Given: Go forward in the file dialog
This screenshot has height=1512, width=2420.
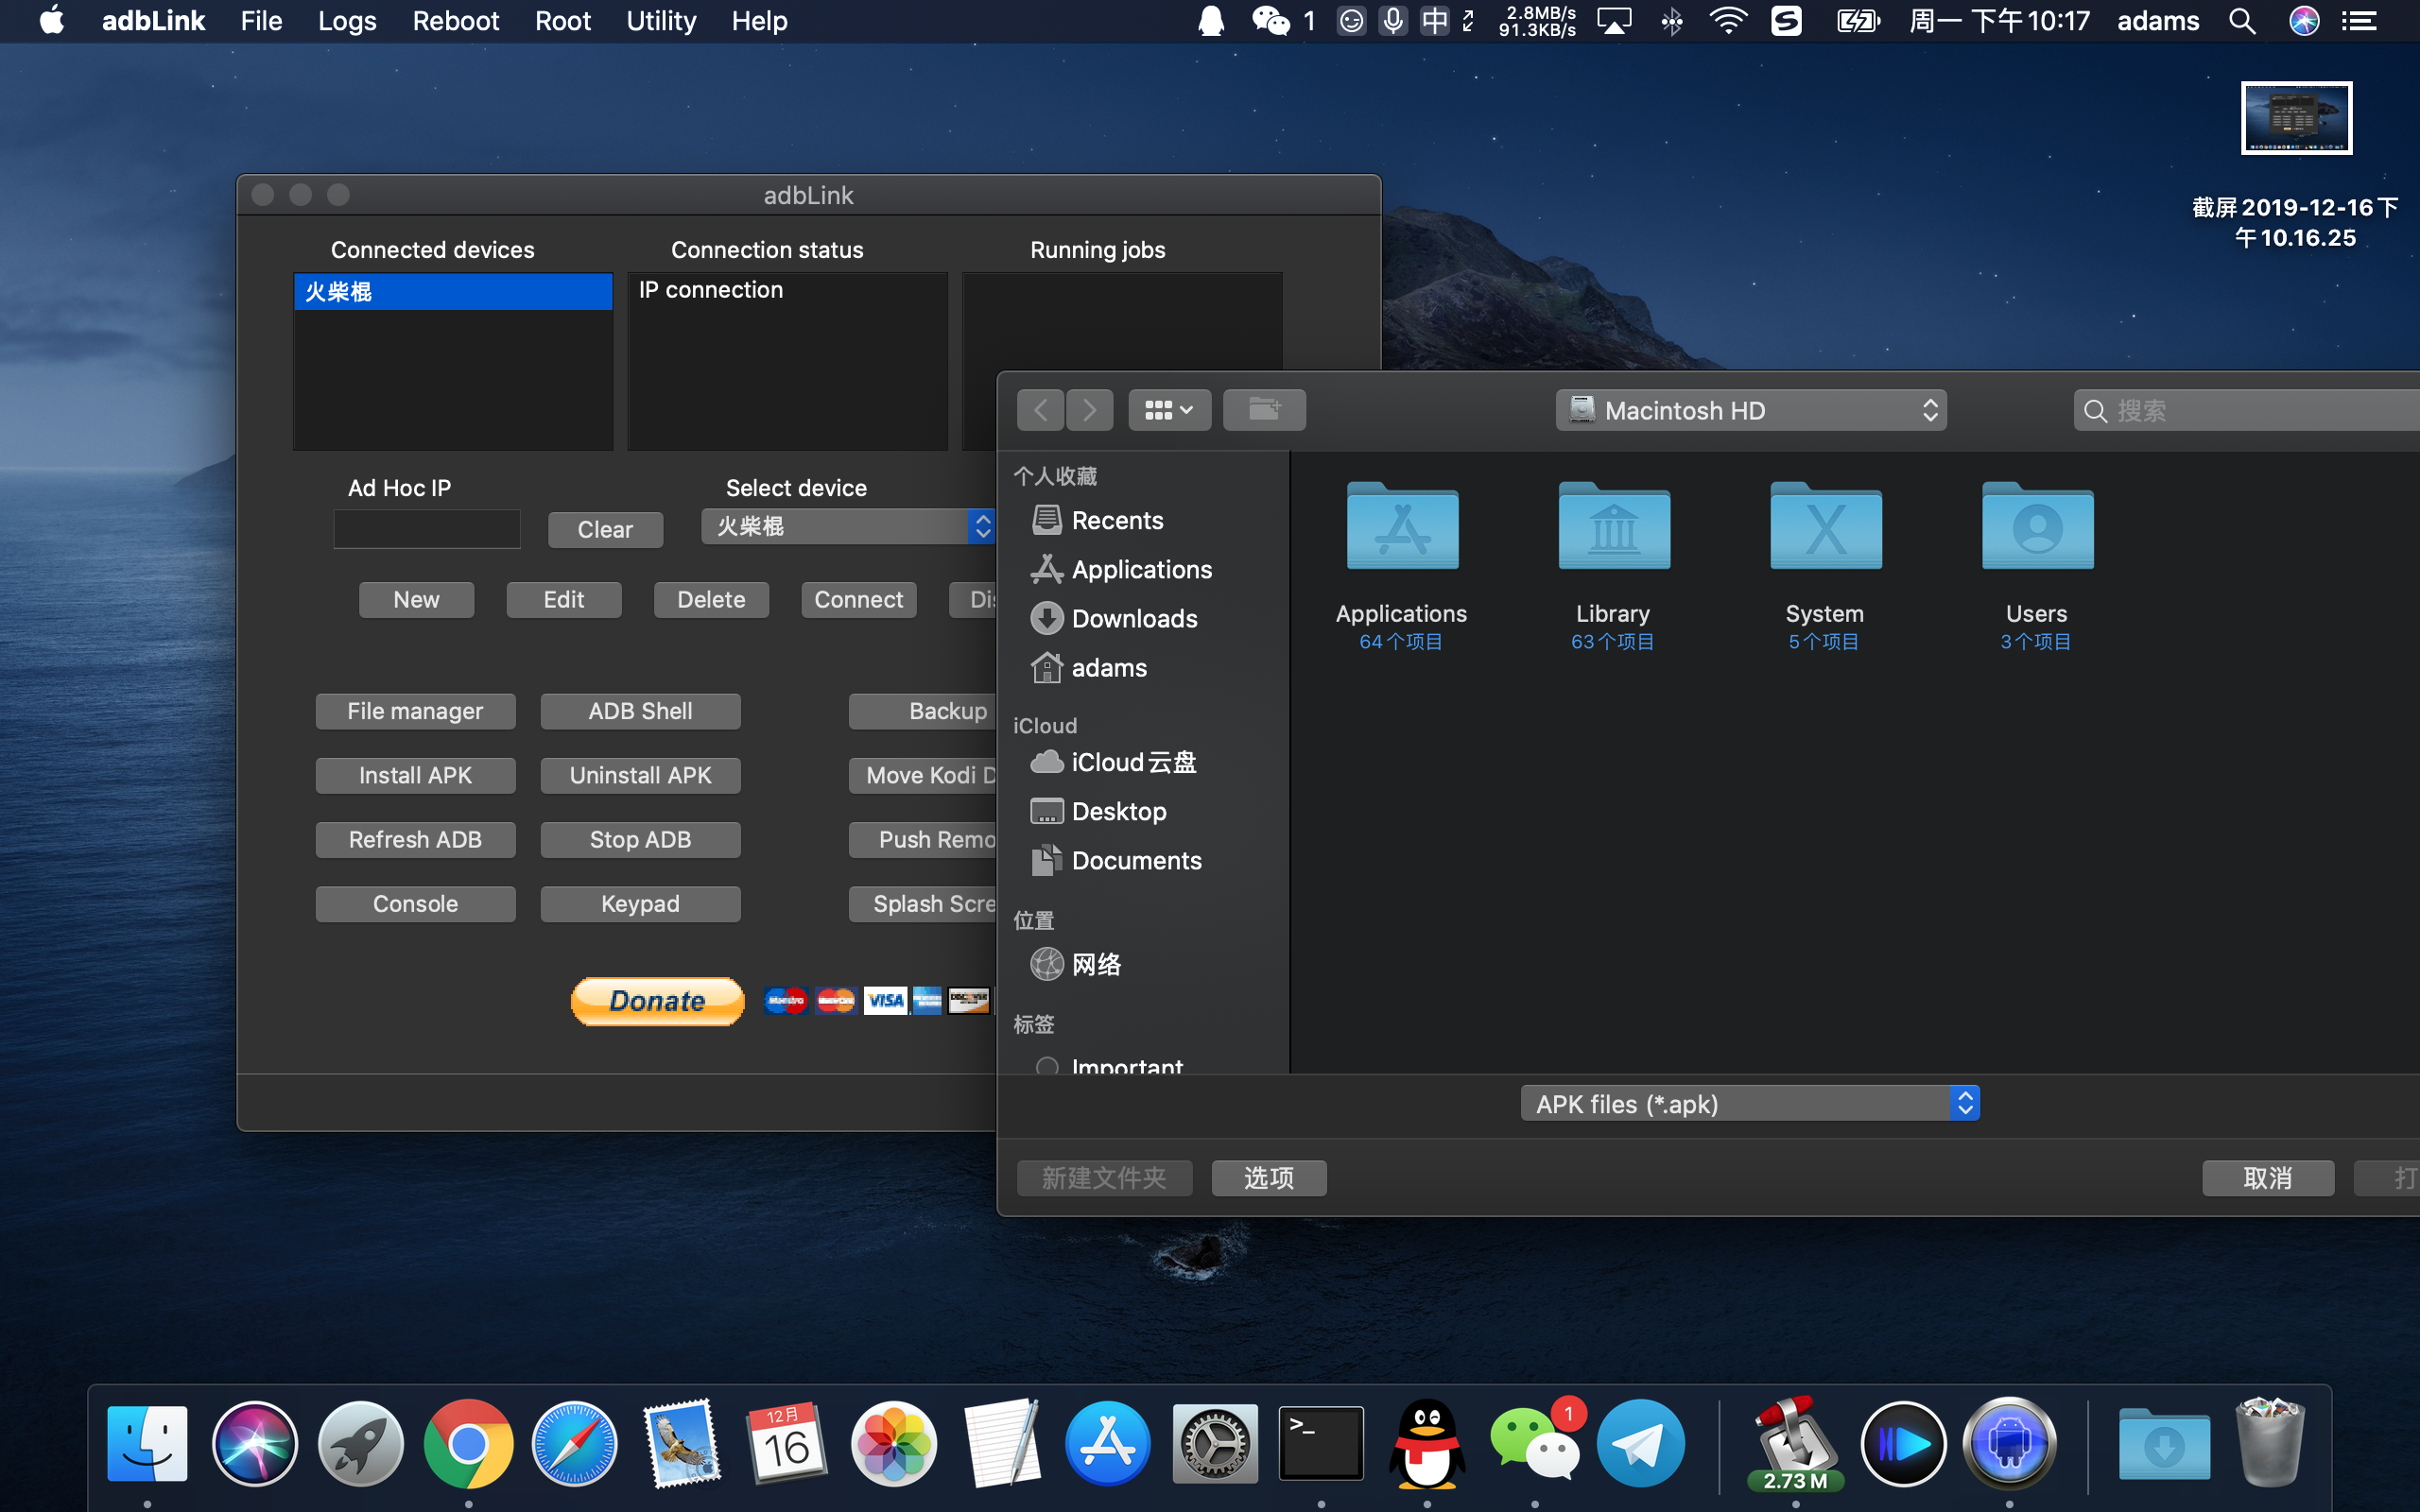Looking at the screenshot, I should click(1089, 410).
